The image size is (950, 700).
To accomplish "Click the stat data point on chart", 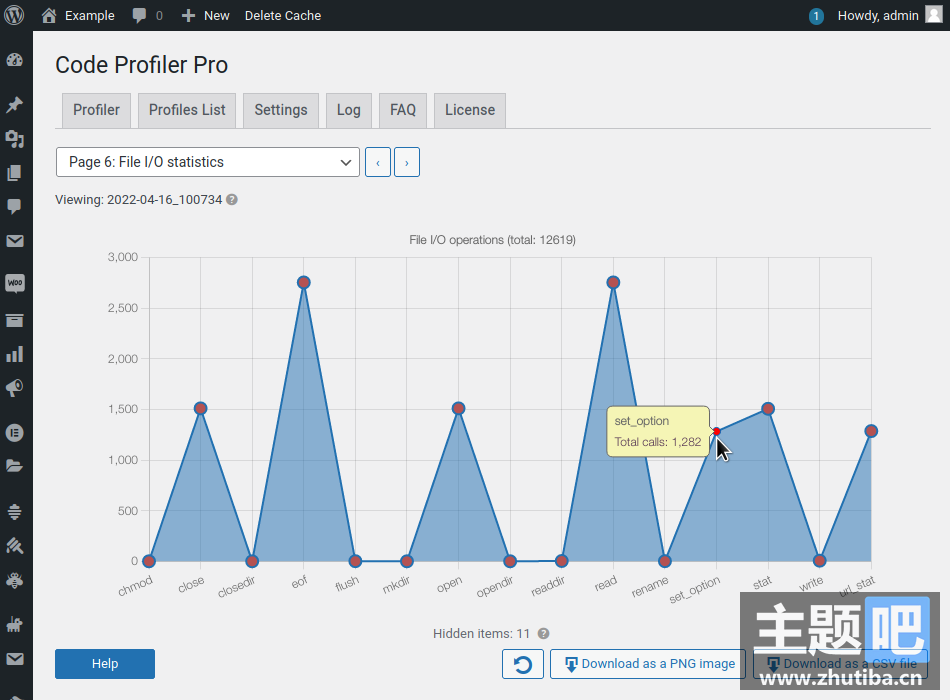I will click(x=768, y=409).
